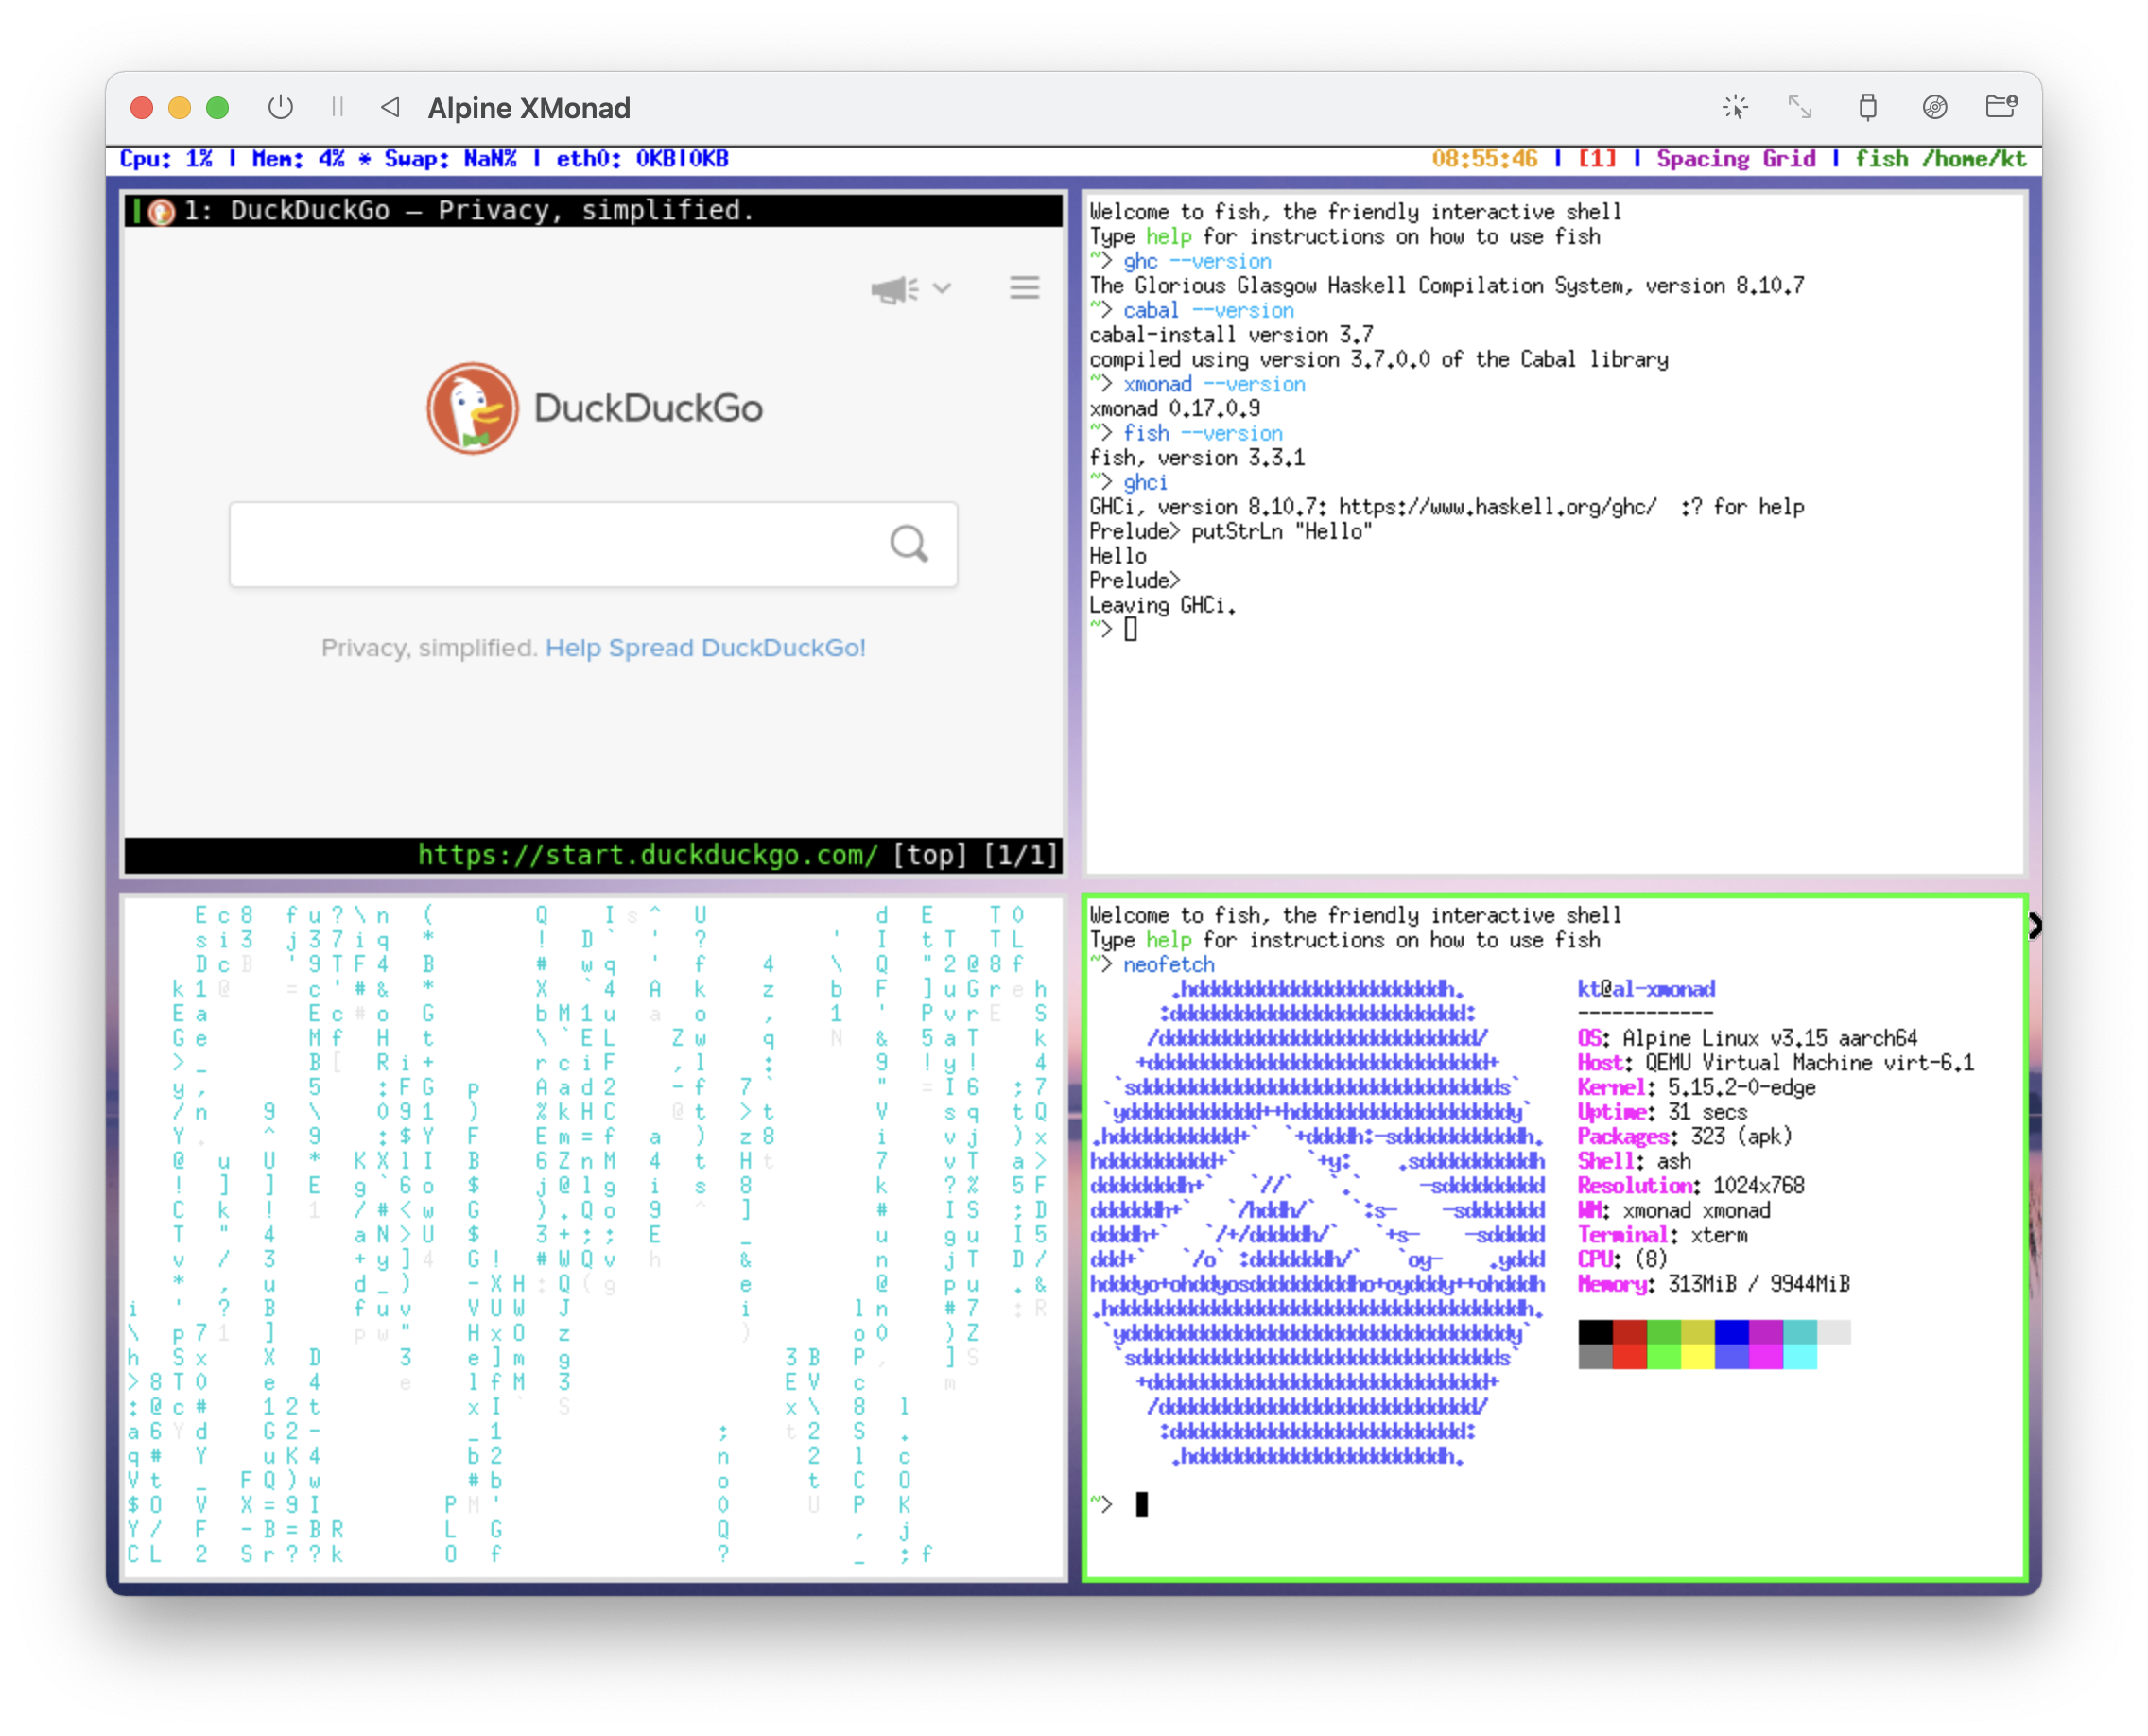Click the 'Help Spread DuckDuckGo!' link
Viewport: 2148px width, 1736px height.
coord(706,648)
